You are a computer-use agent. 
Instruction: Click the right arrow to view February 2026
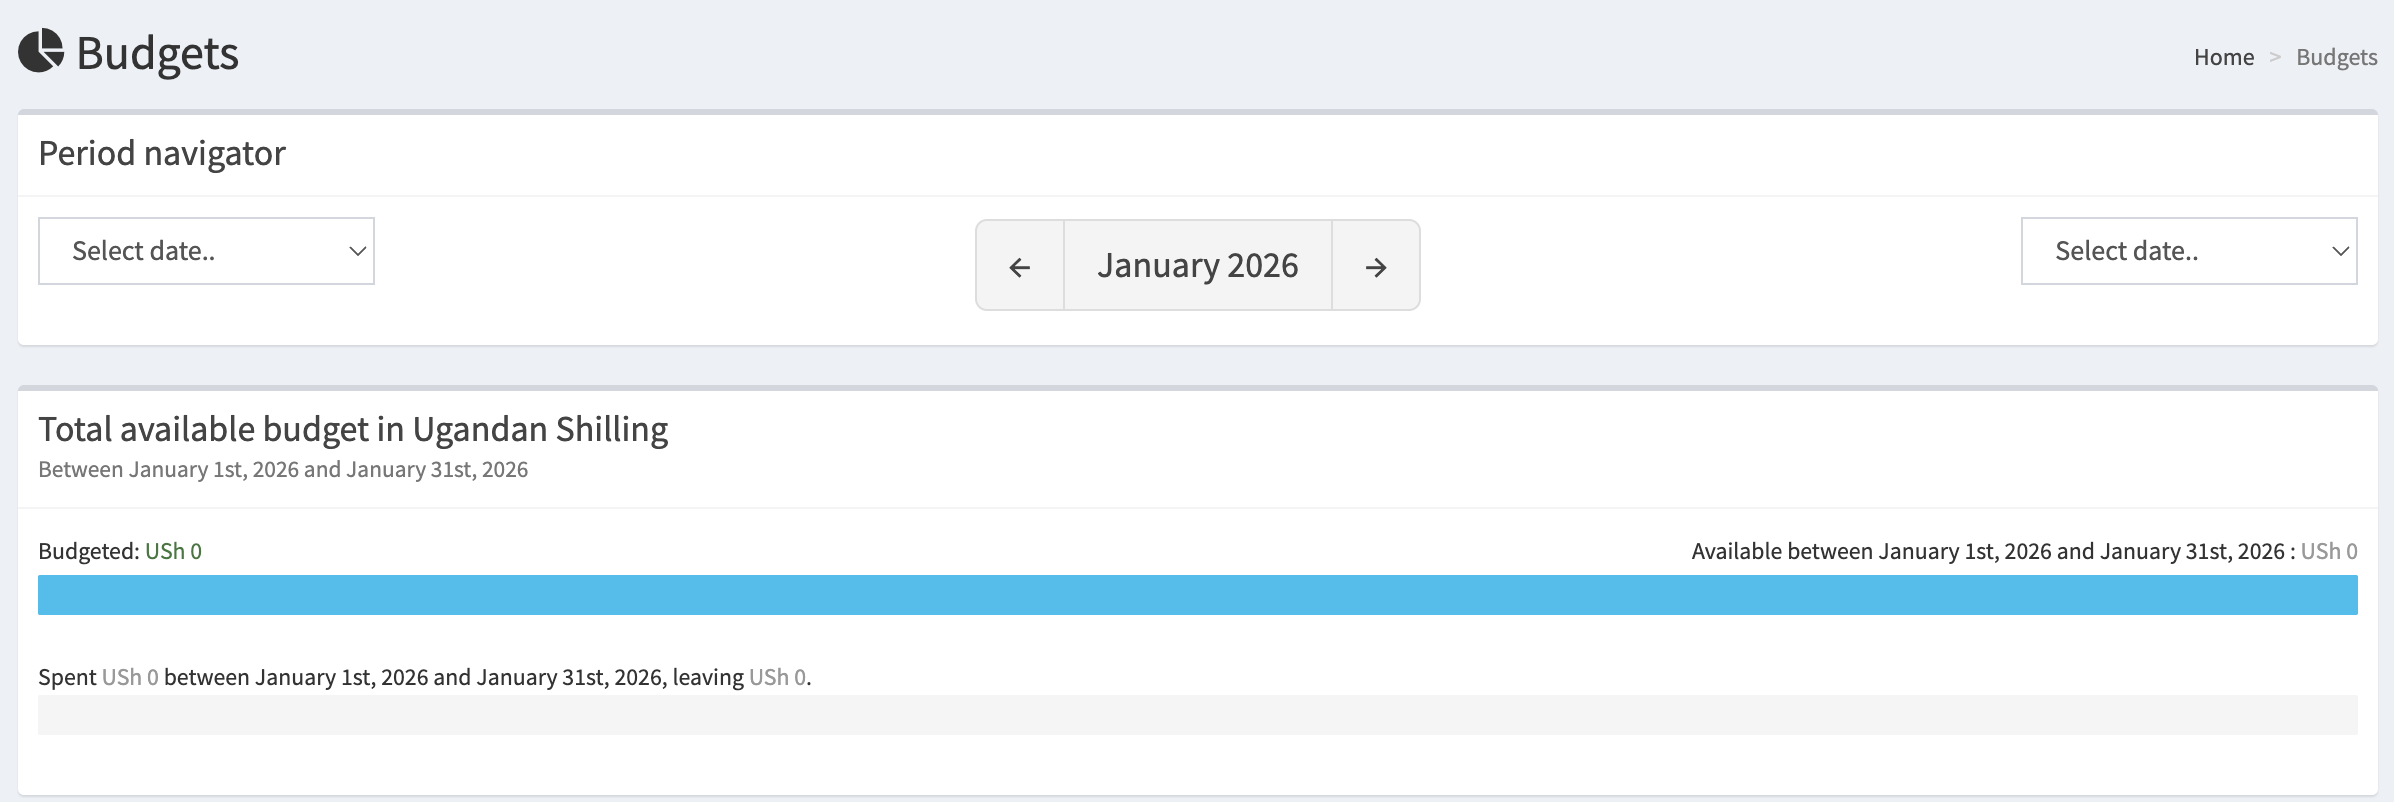point(1376,265)
